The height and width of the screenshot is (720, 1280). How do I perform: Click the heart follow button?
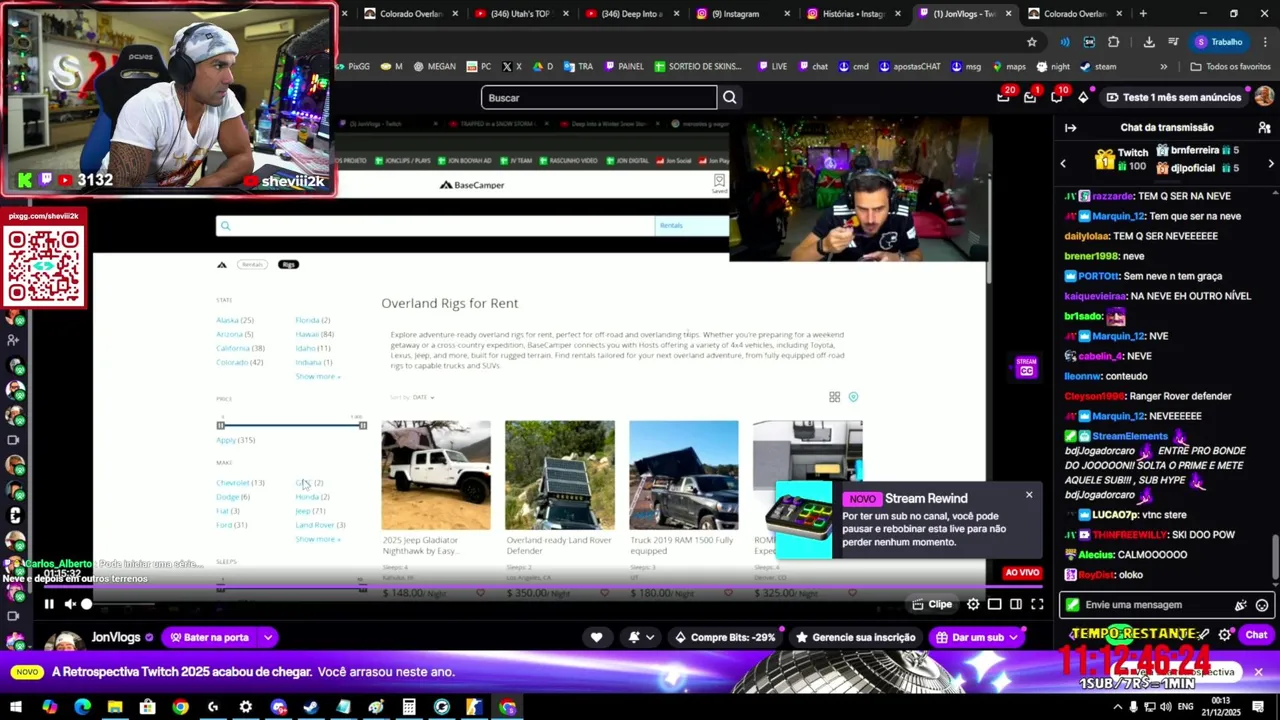tap(596, 637)
